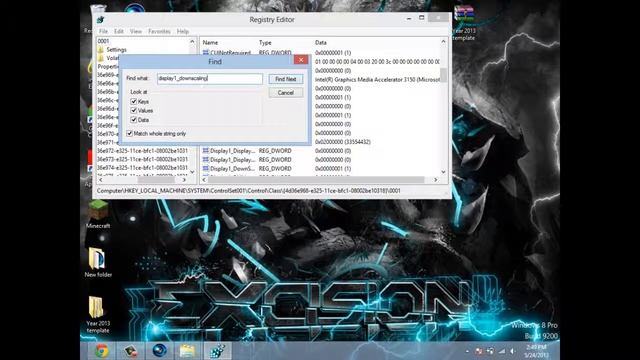Click the values pane vertical scrollbar thumb
Image resolution: width=640 pixels, height=360 pixels.
(x=443, y=75)
